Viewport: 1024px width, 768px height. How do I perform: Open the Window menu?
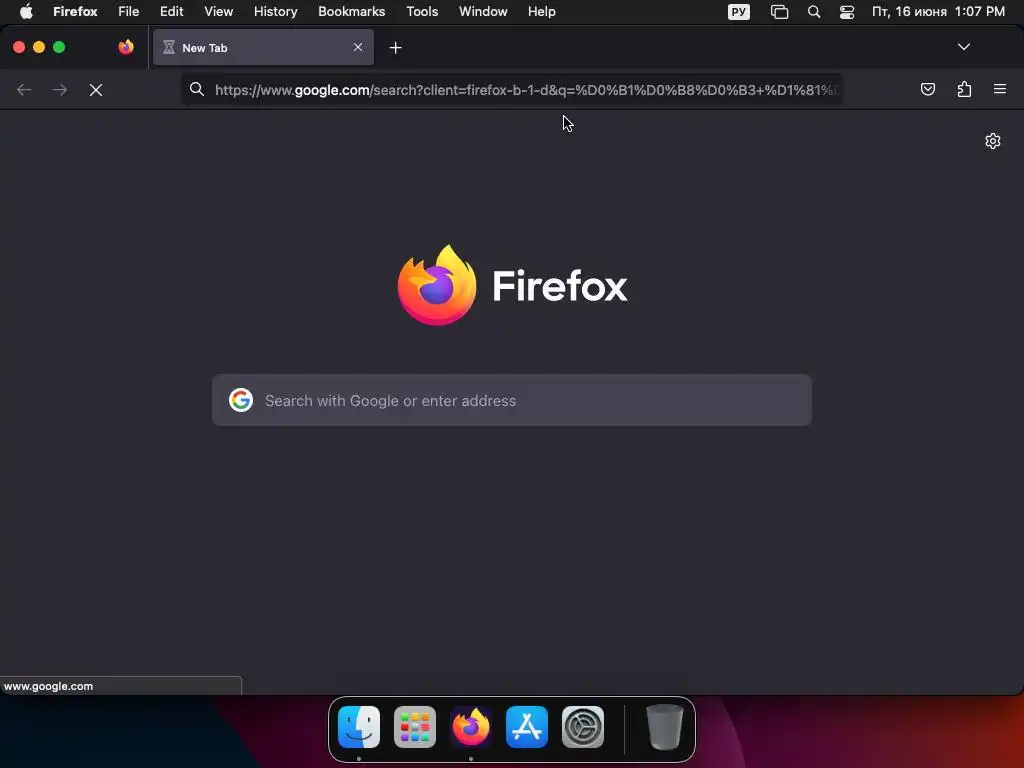483,12
